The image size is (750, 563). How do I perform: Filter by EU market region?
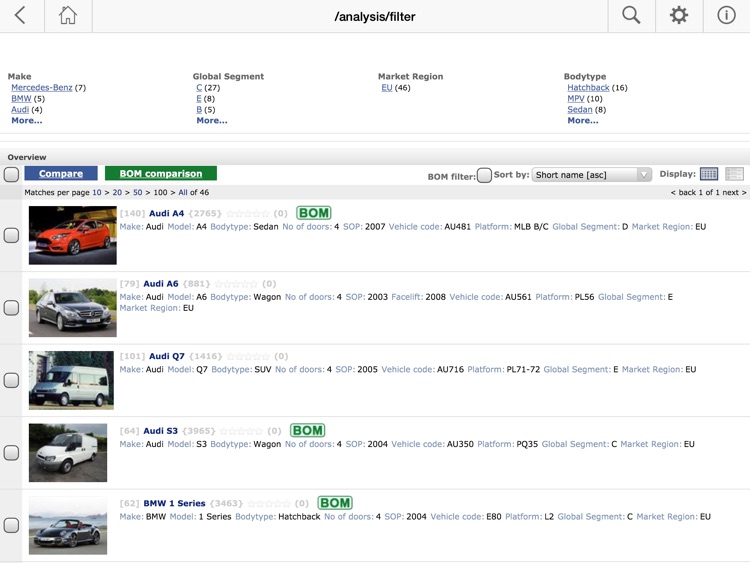[x=387, y=88]
